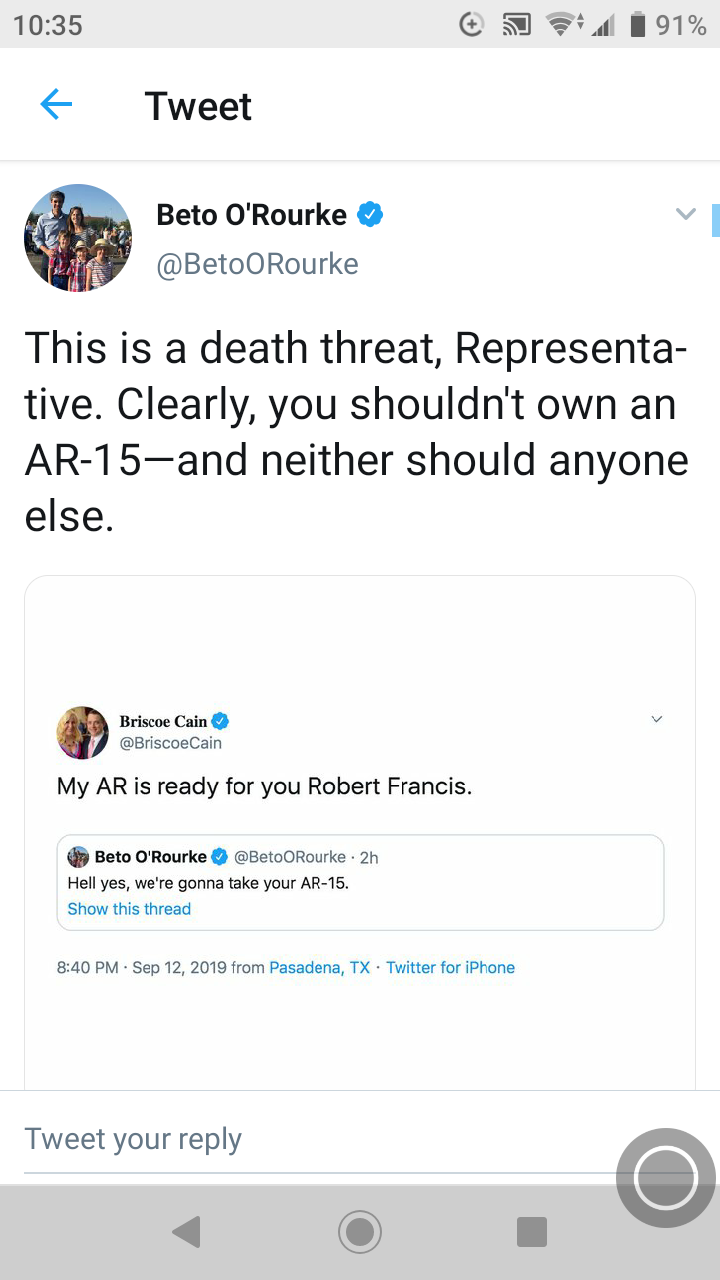The image size is (720, 1280).
Task: Tap Beto O'Rourke's blue verified badge
Action: [x=370, y=214]
